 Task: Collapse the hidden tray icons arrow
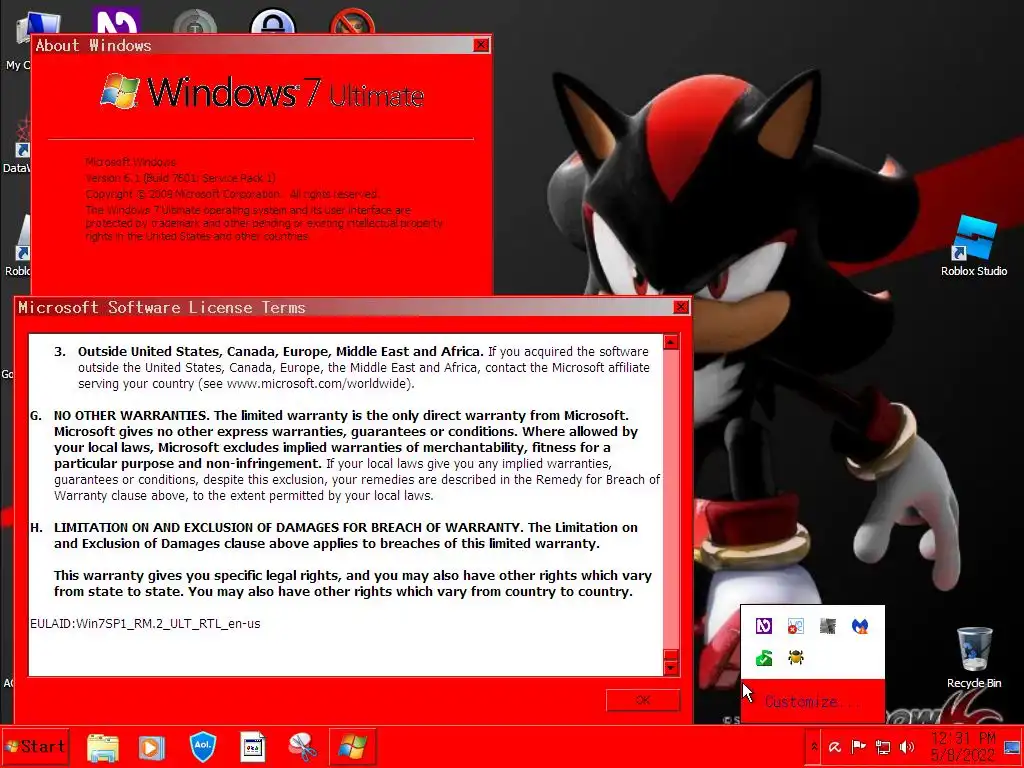point(814,746)
